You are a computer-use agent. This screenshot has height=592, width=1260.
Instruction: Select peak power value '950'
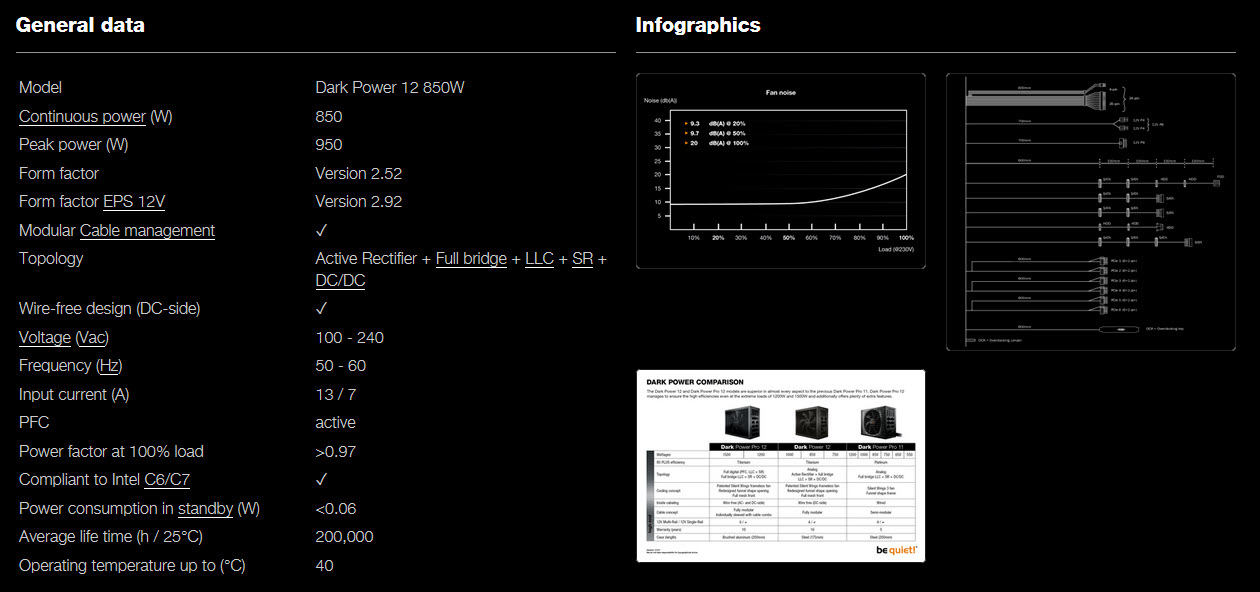point(329,144)
